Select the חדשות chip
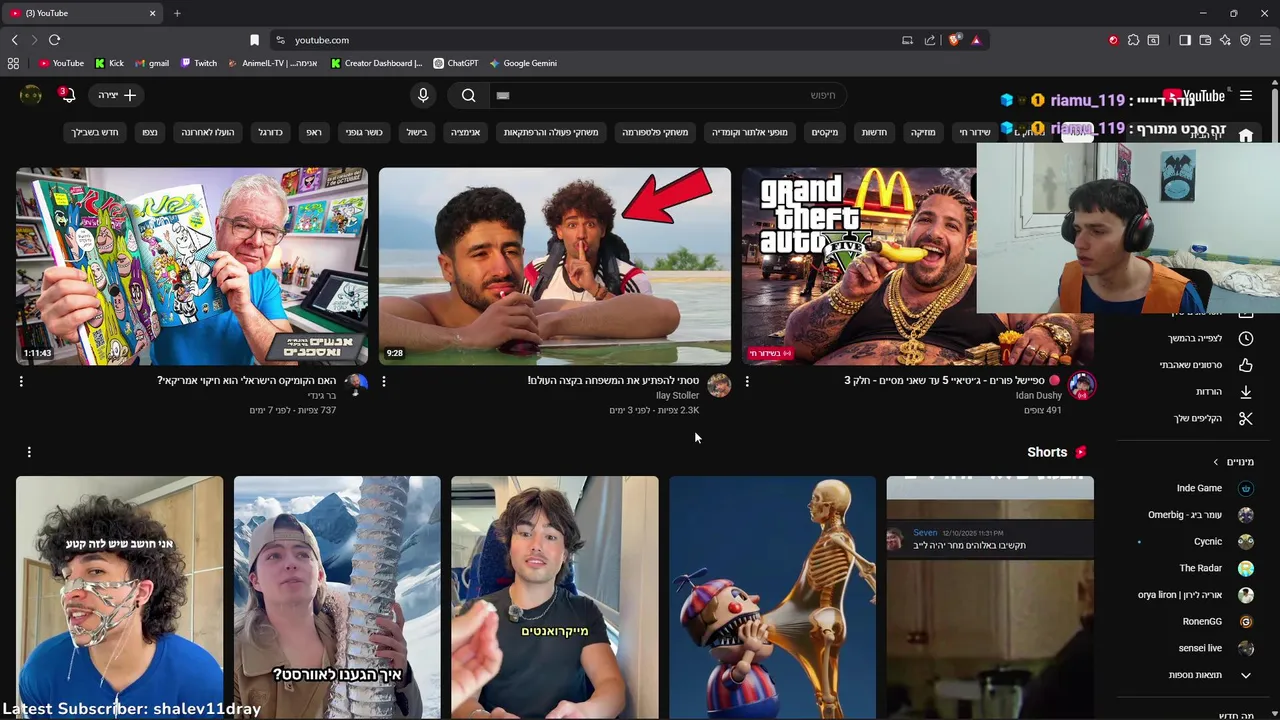 pyautogui.click(x=874, y=132)
